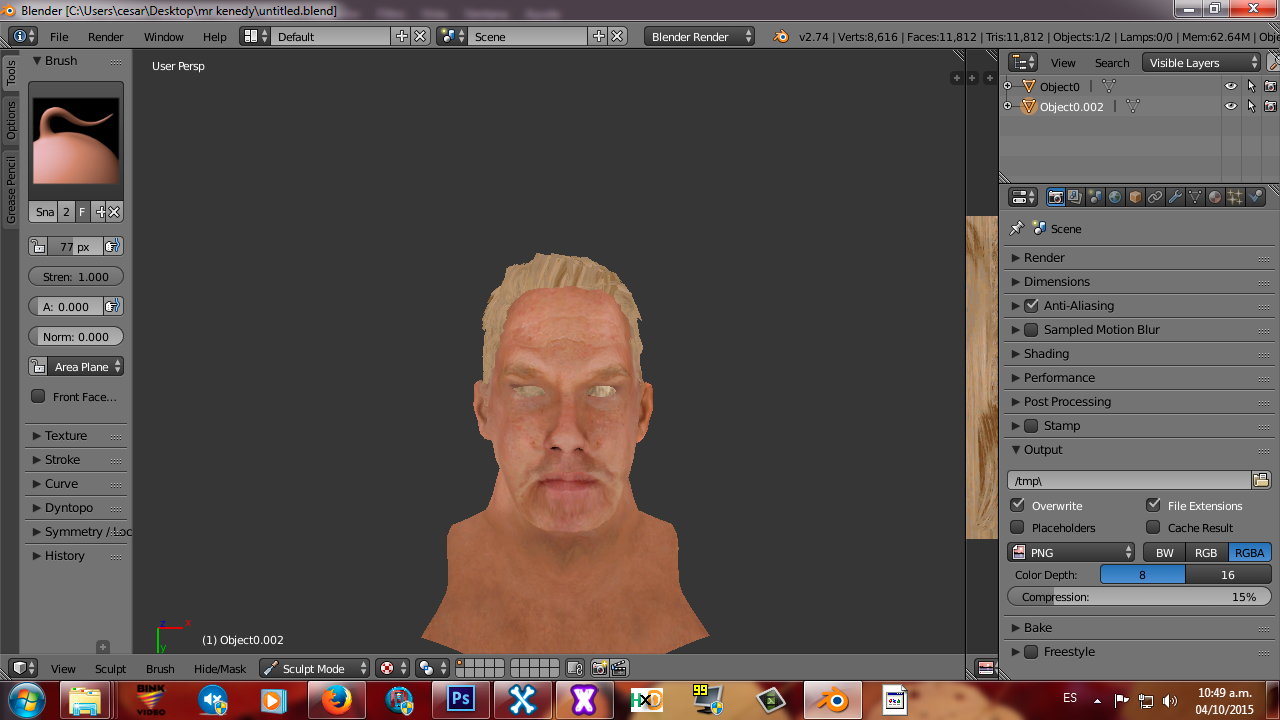1280x720 pixels.
Task: Open the Render properties tab (camera icon)
Action: click(1055, 197)
